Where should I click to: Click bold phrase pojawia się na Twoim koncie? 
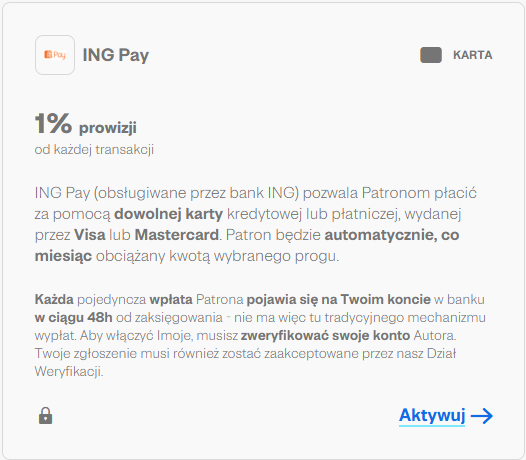(x=338, y=300)
